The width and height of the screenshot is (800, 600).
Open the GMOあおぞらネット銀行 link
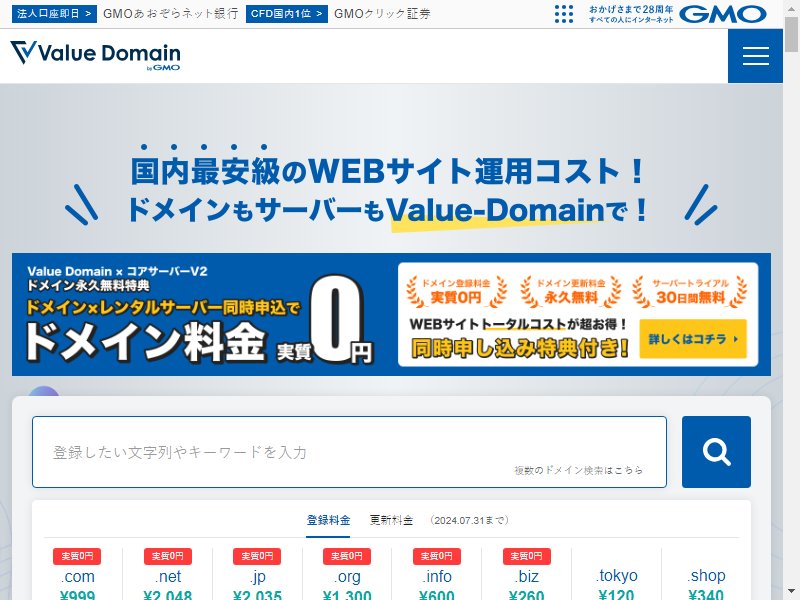pyautogui.click(x=170, y=14)
